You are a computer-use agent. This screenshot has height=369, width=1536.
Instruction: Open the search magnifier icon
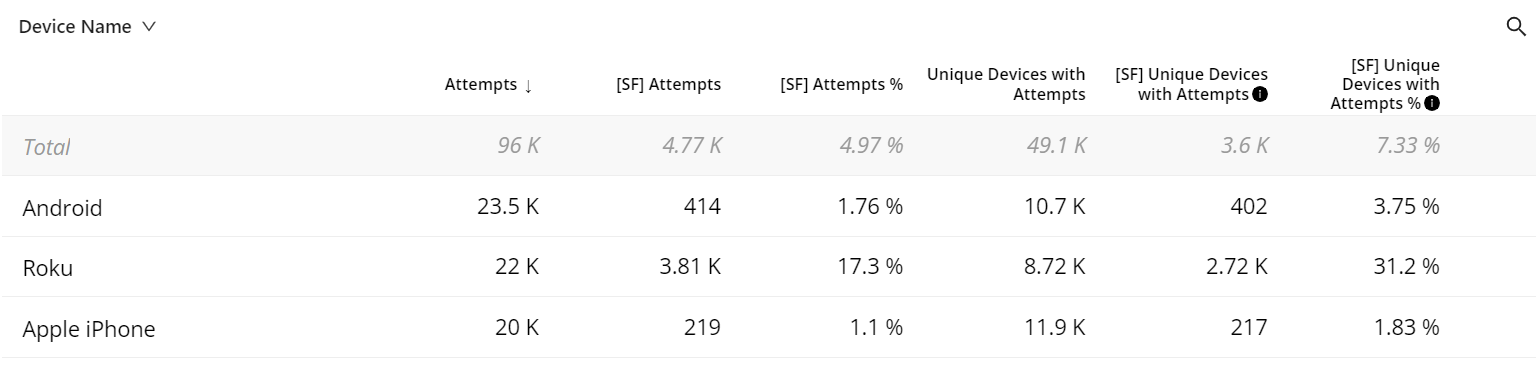pyautogui.click(x=1515, y=27)
